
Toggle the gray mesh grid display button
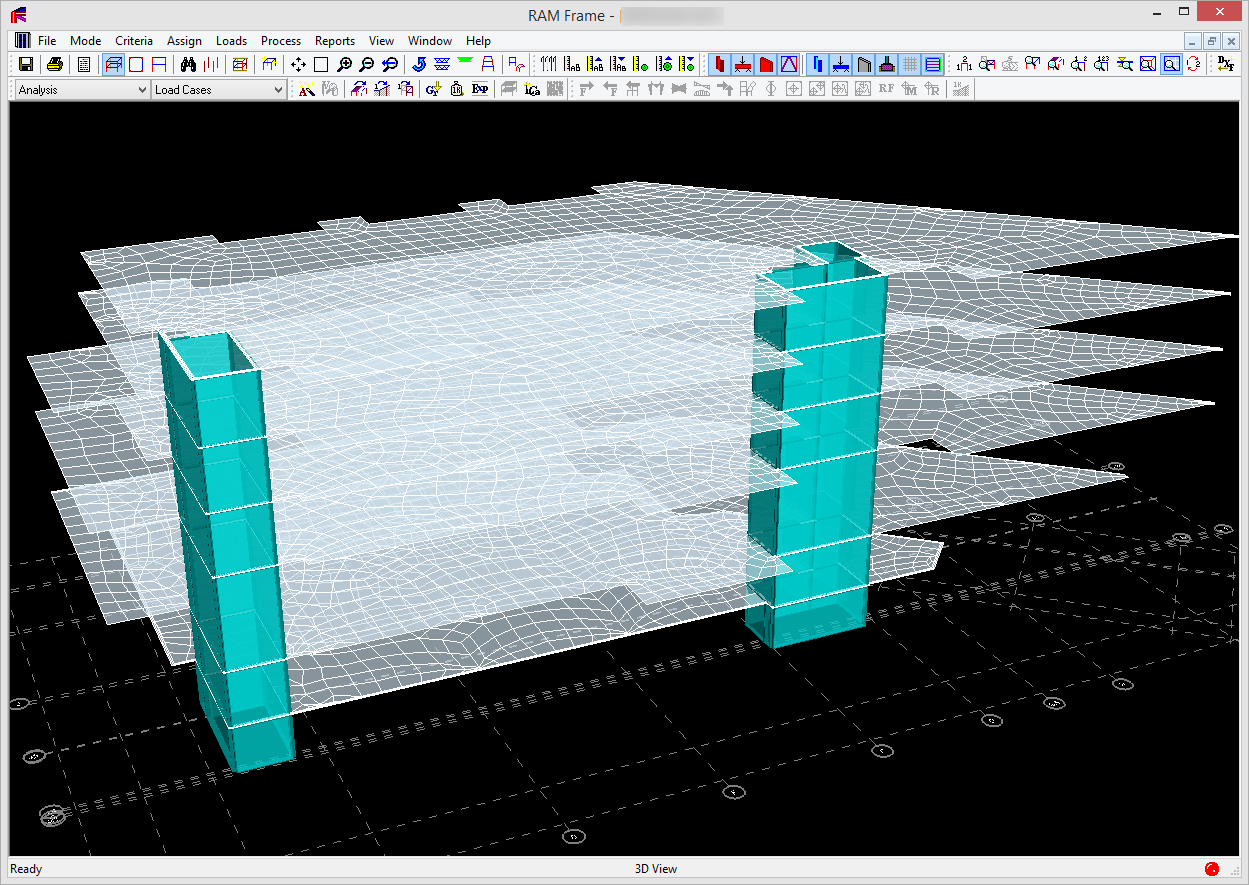(x=910, y=64)
